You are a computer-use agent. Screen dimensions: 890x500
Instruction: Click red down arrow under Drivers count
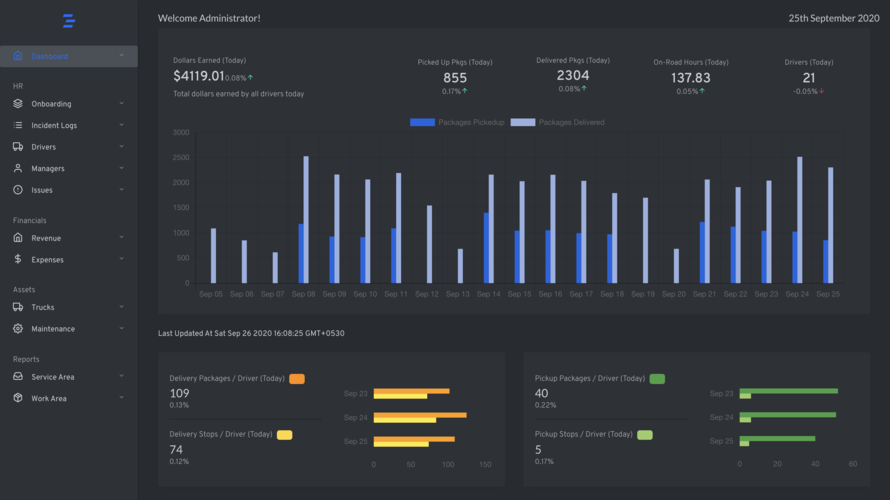pos(821,91)
